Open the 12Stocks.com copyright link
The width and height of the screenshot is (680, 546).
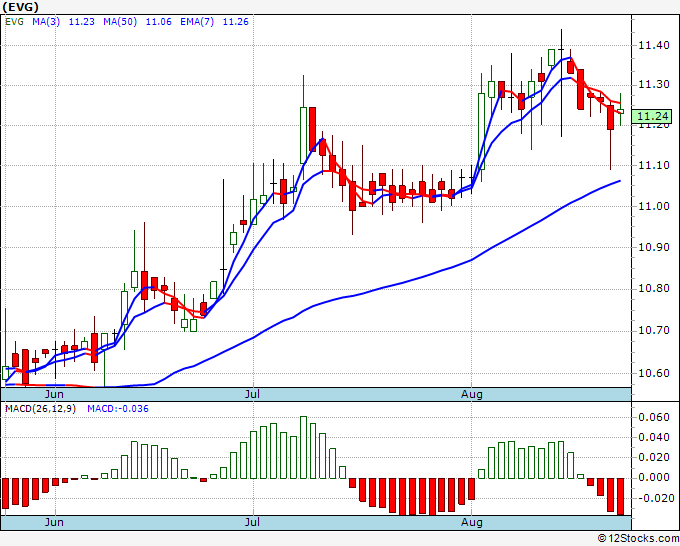click(638, 539)
